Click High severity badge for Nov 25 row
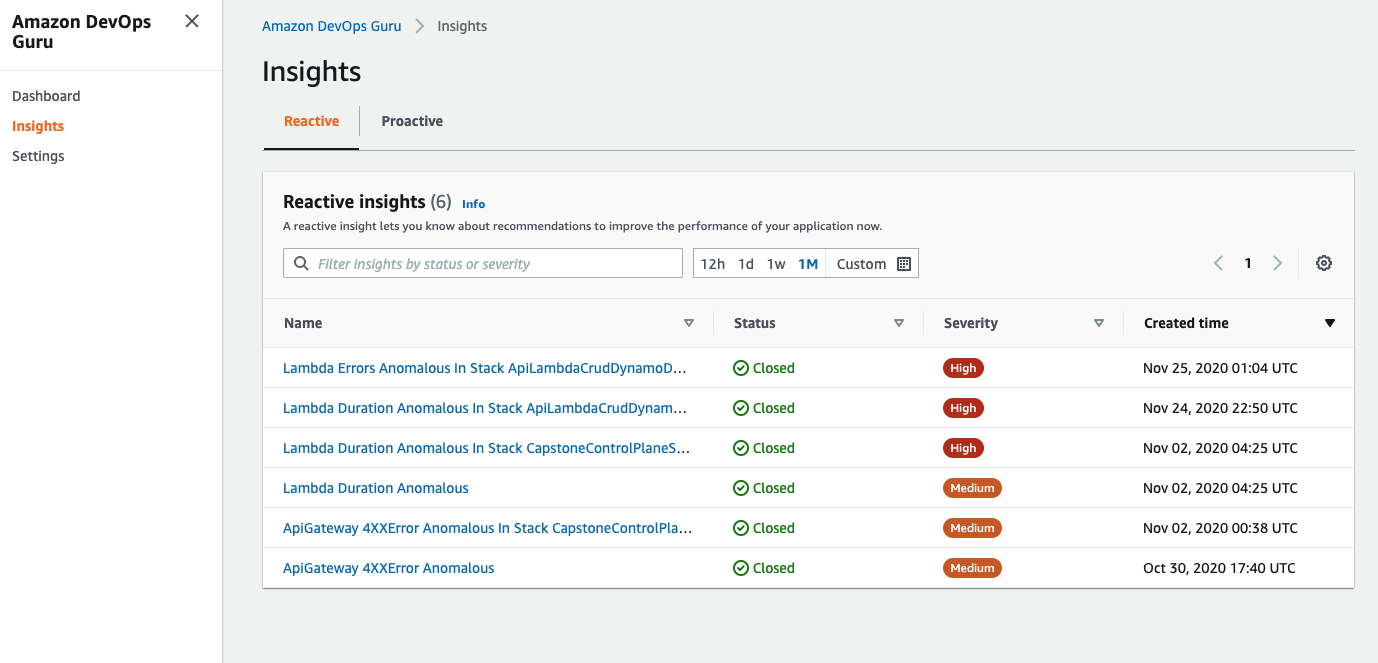Image resolution: width=1378 pixels, height=663 pixels. pyautogui.click(x=963, y=368)
